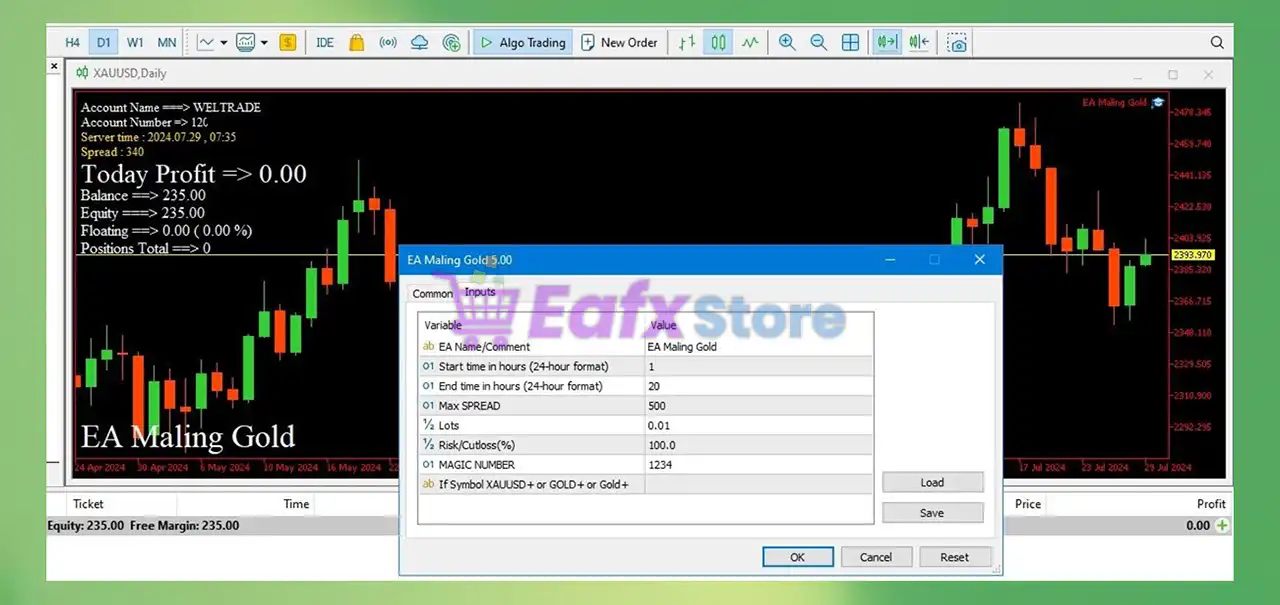Toggle Algo Trading on
The width and height of the screenshot is (1280, 605).
pyautogui.click(x=522, y=43)
